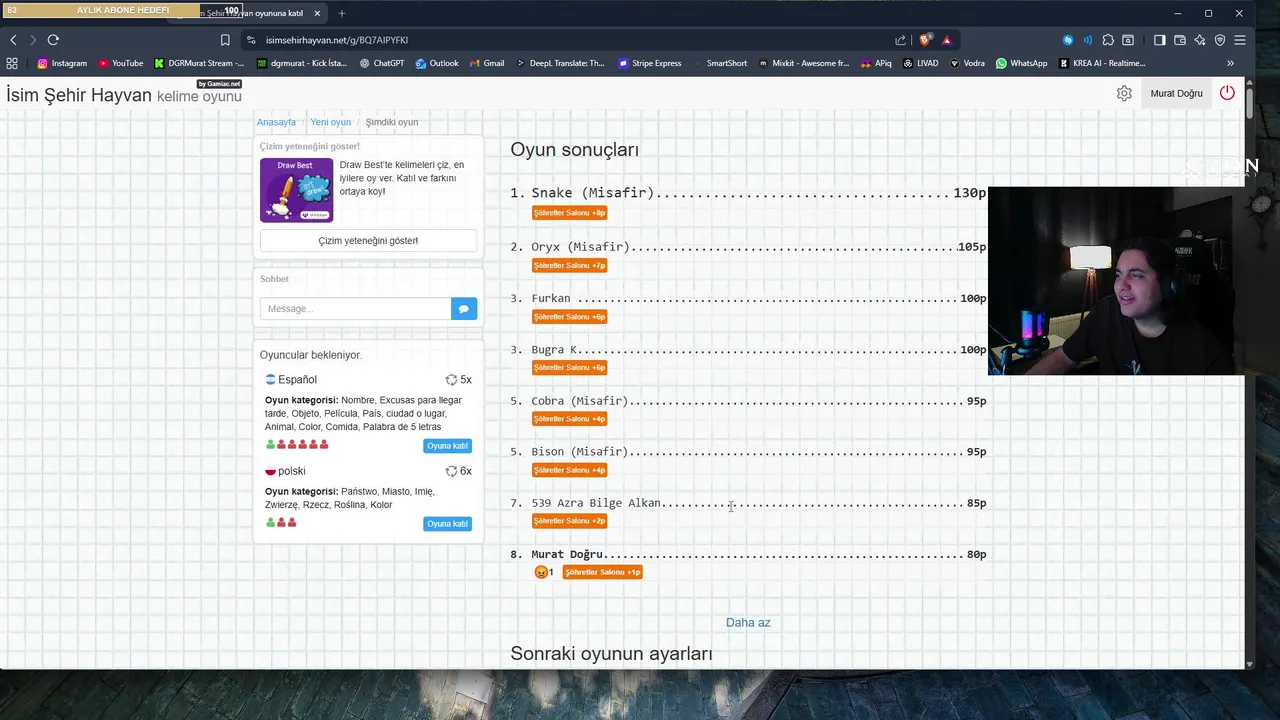
Task: Open the share icon in the address bar
Action: click(900, 40)
